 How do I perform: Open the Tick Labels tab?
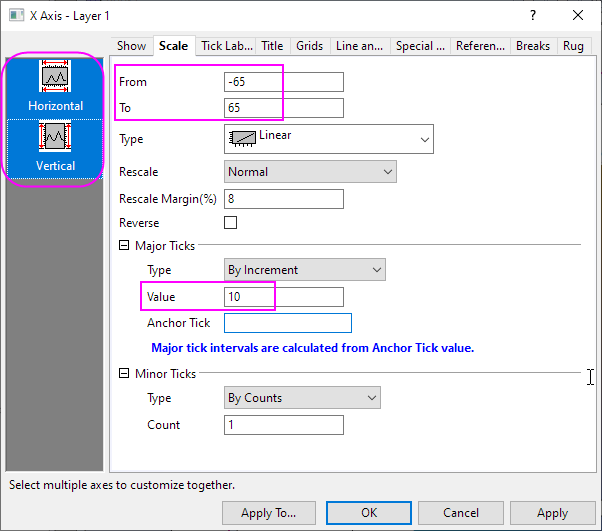(225, 46)
